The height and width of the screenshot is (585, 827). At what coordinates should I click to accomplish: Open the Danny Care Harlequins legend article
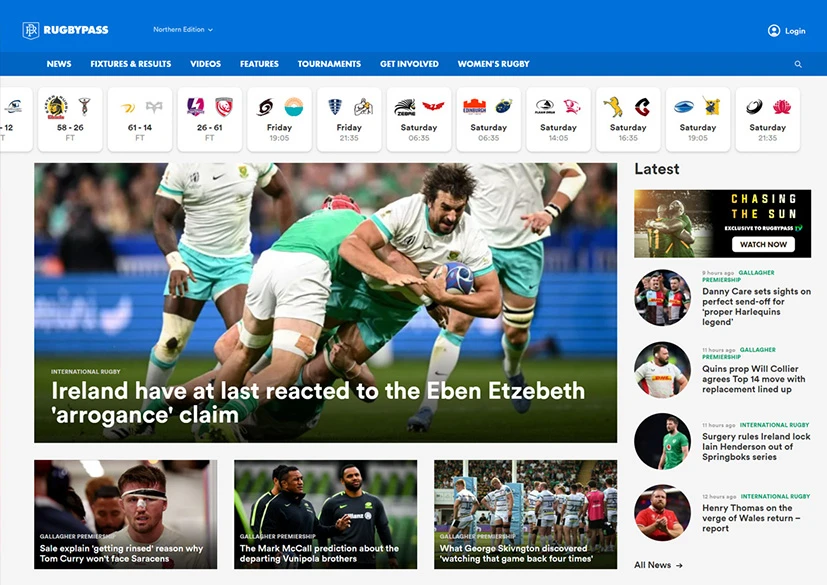756,306
